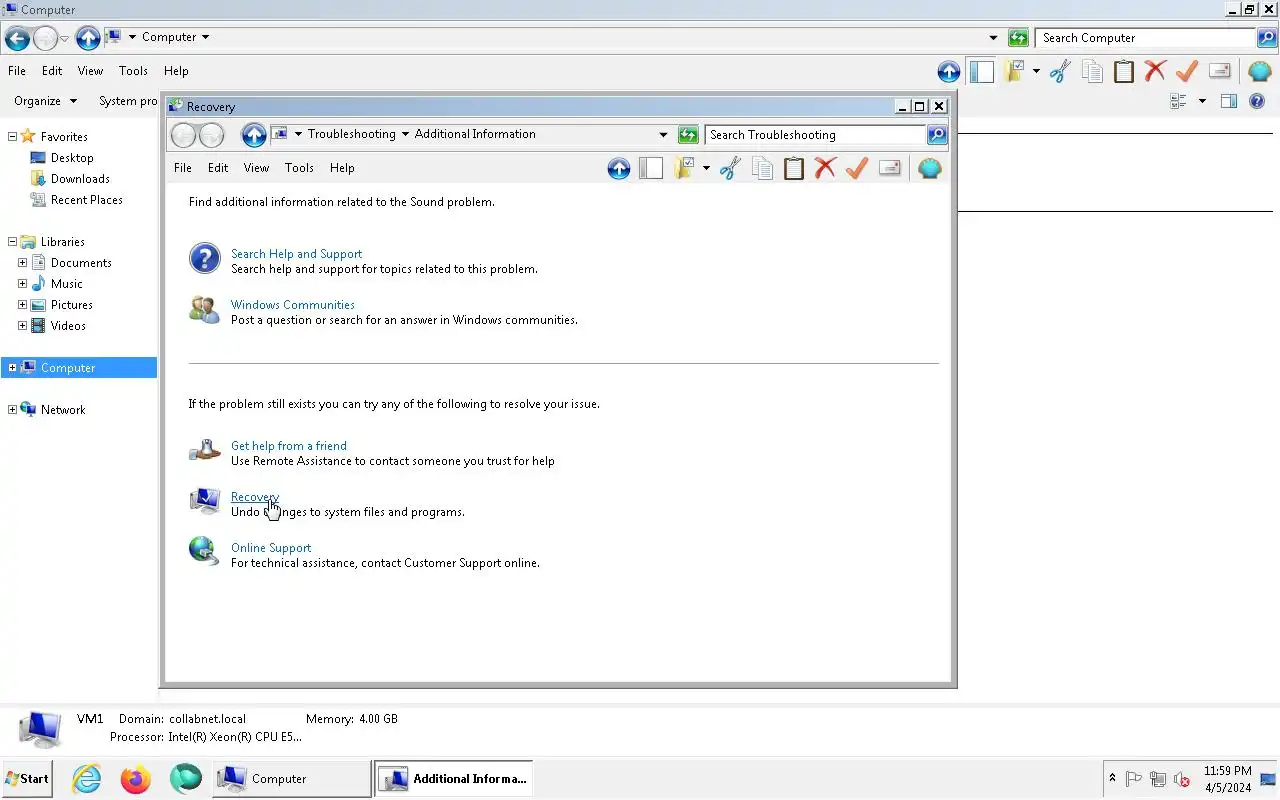The height and width of the screenshot is (800, 1280).
Task: Click Back button in Computer window
Action: tap(17, 38)
